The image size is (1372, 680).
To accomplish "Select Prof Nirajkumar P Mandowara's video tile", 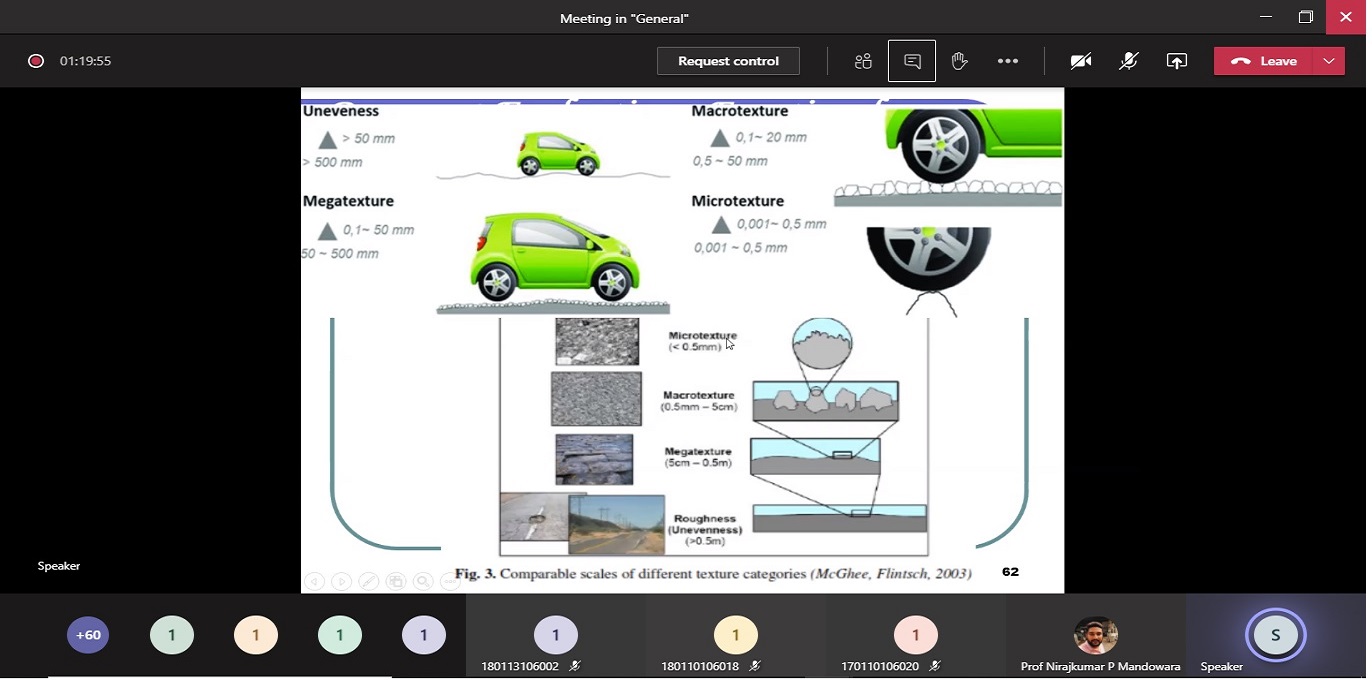I will [x=1096, y=636].
